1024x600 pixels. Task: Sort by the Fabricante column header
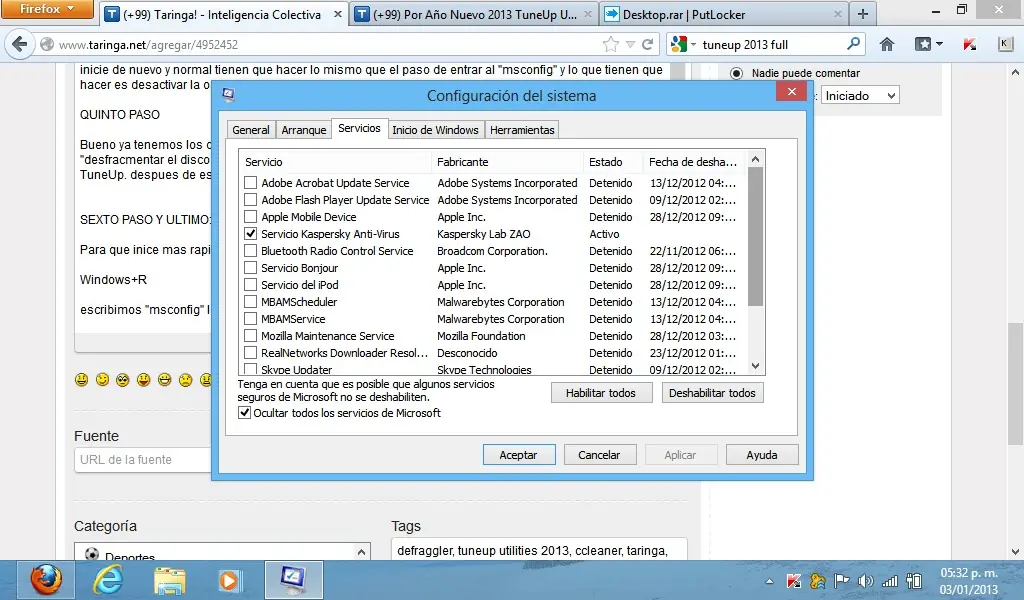point(507,162)
